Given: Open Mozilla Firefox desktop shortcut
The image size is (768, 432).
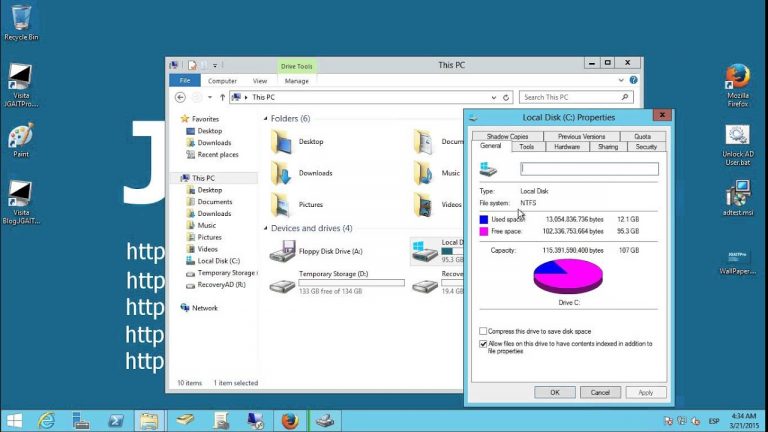Looking at the screenshot, I should coord(738,86).
